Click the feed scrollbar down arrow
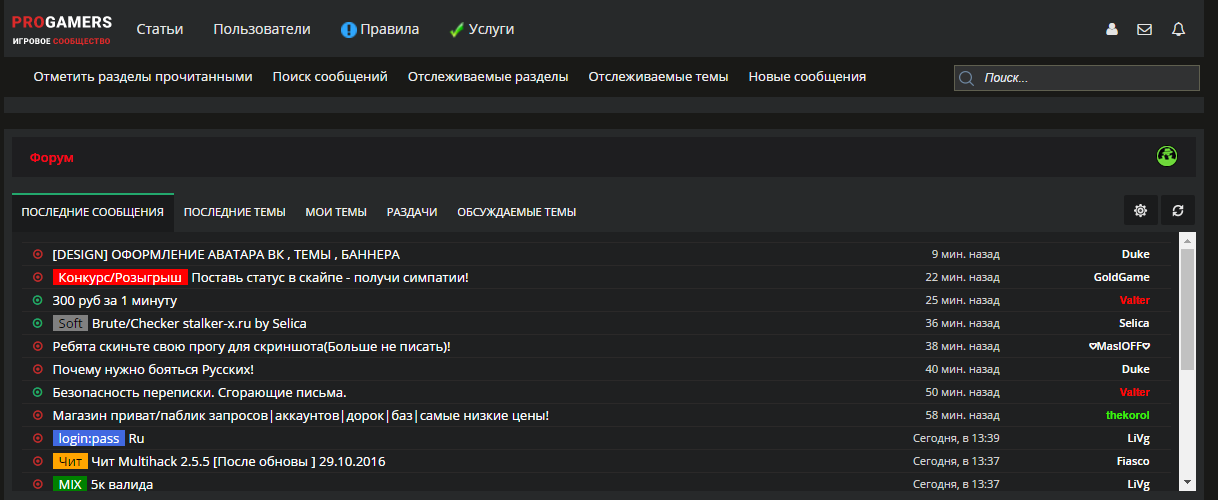 pyautogui.click(x=1188, y=482)
